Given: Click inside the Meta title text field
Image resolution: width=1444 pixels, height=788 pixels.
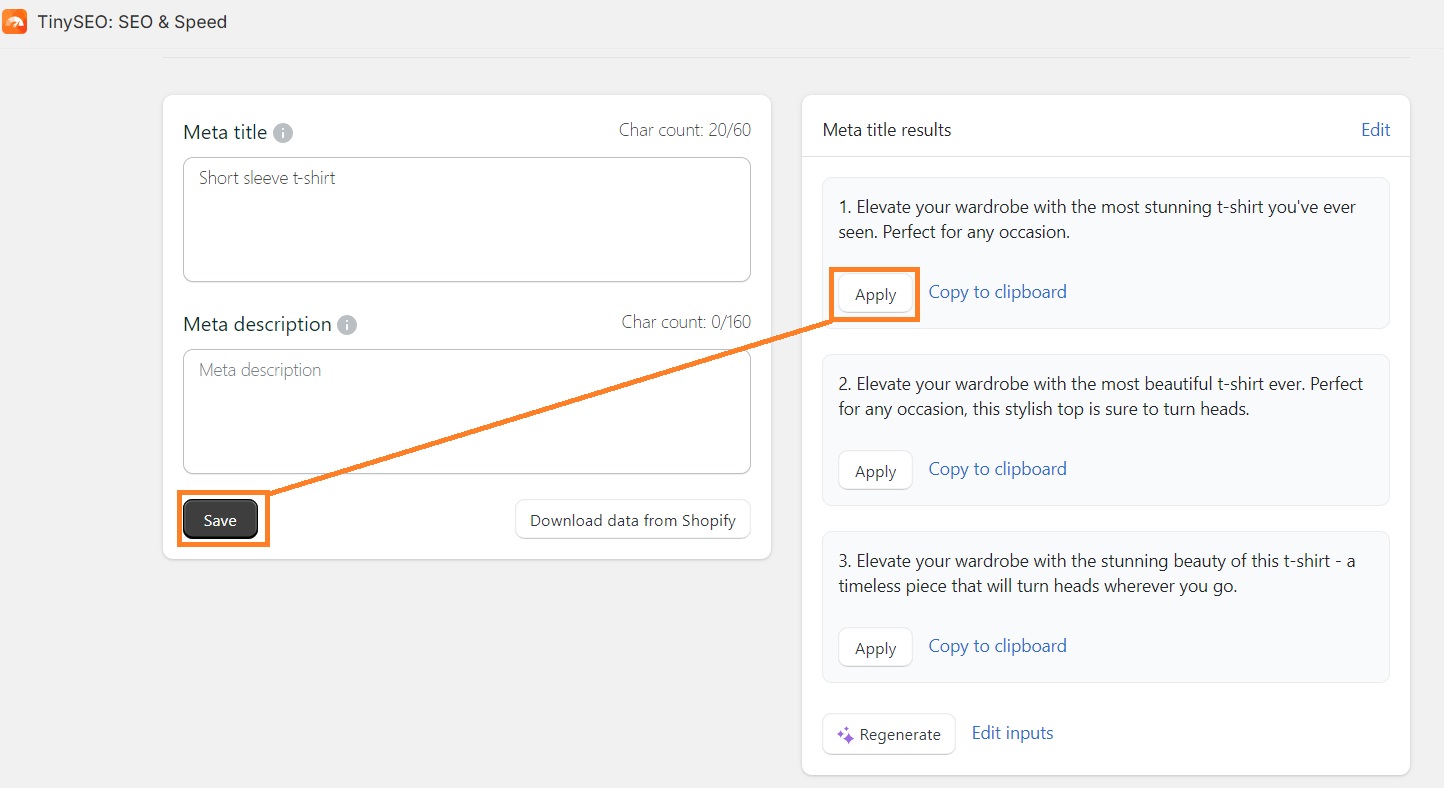Looking at the screenshot, I should click(x=466, y=220).
